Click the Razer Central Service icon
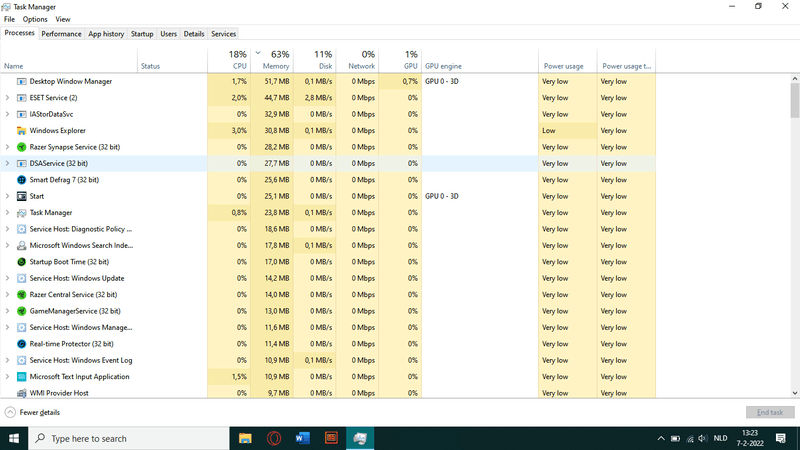The image size is (800, 450). pyautogui.click(x=21, y=294)
